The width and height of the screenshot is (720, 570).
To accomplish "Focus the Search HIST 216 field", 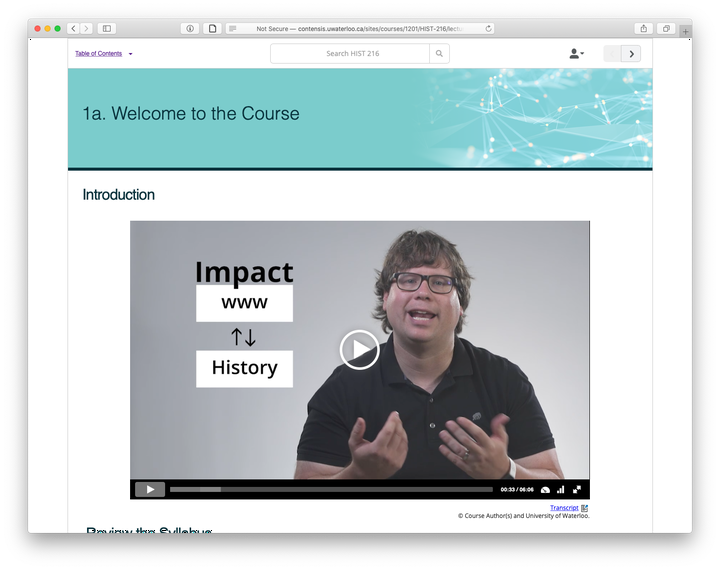I will 350,54.
